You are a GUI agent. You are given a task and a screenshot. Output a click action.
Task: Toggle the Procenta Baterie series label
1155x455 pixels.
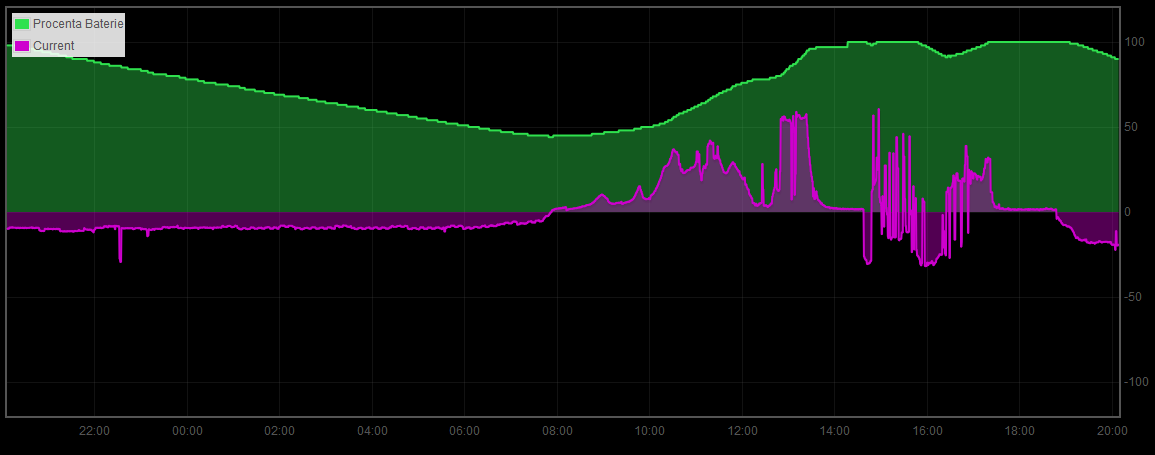[x=78, y=23]
